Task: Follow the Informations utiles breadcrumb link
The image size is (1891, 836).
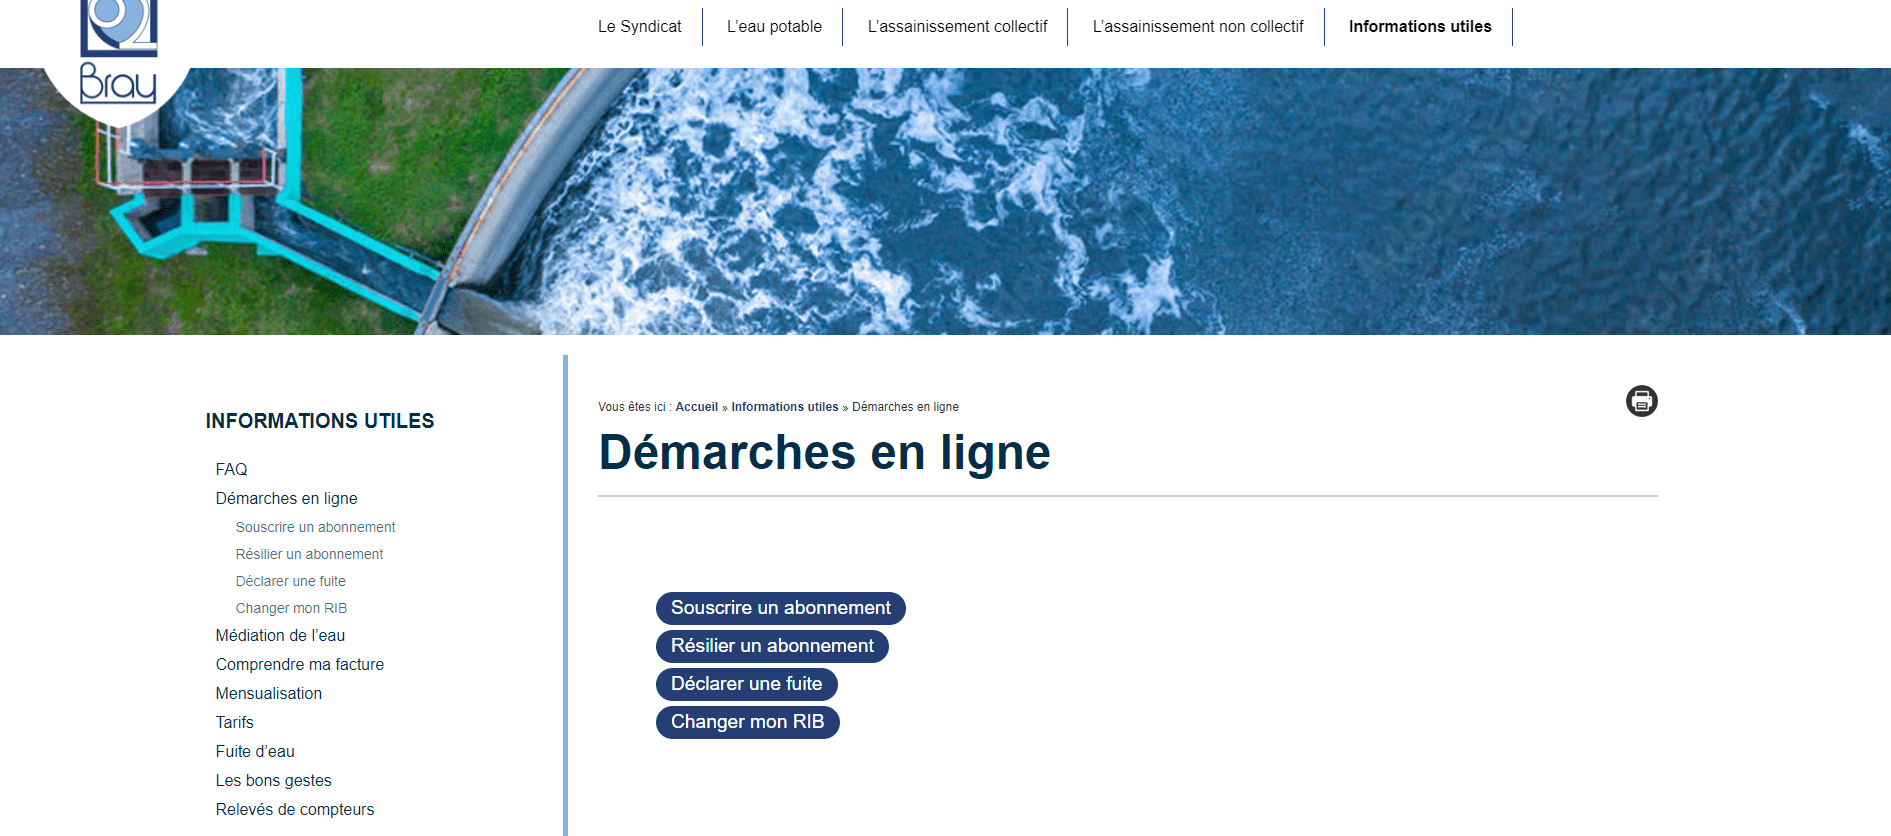Action: click(785, 407)
